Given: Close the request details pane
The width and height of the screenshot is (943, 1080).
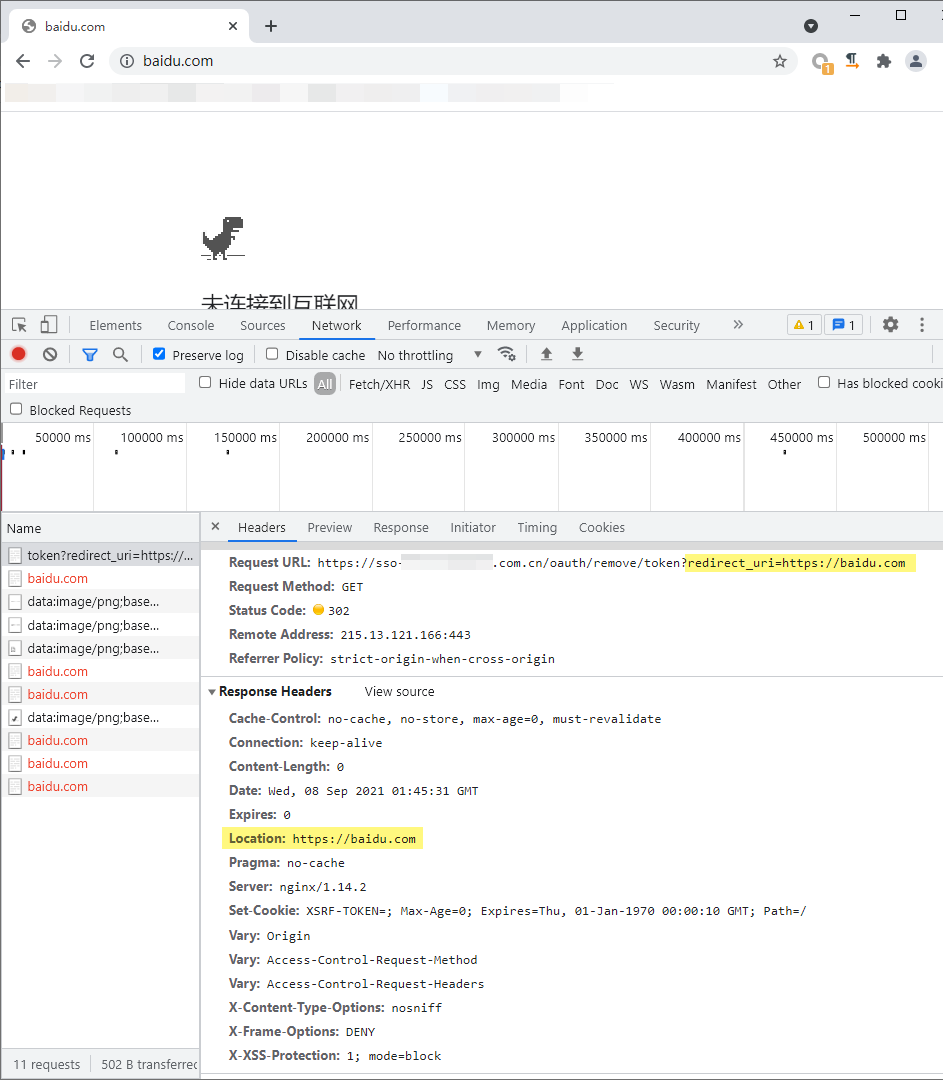Looking at the screenshot, I should 216,527.
